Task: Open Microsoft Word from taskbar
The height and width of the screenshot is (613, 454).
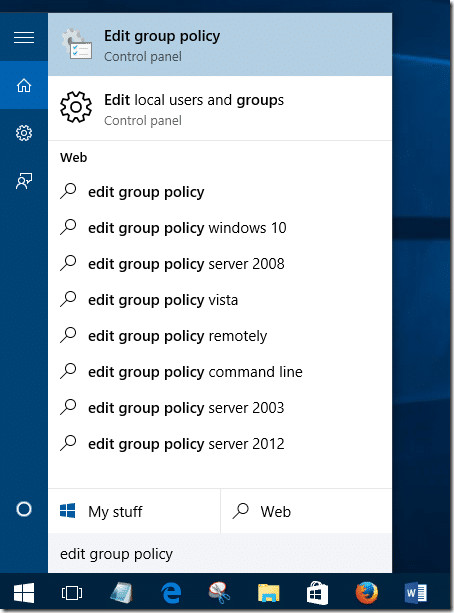Action: click(x=415, y=593)
